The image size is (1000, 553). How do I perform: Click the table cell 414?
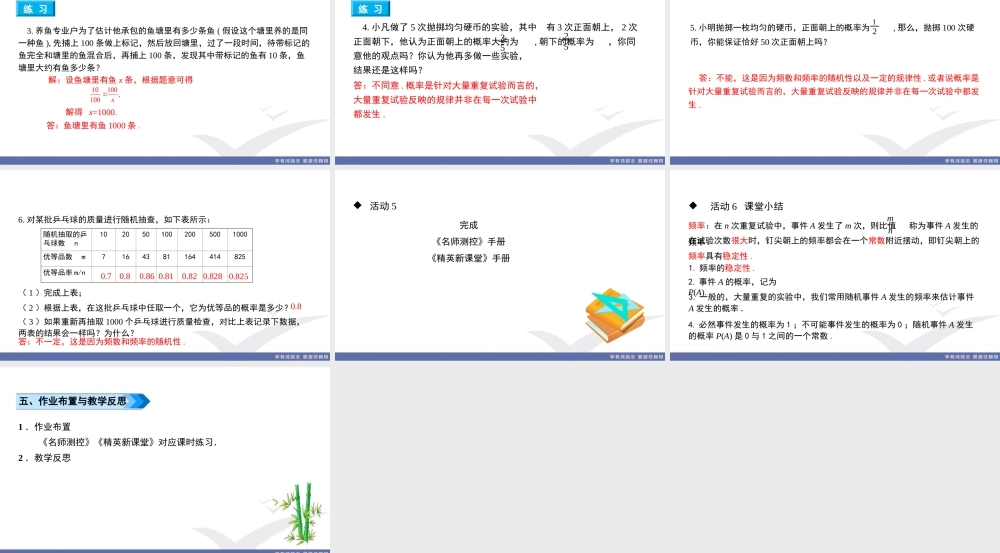[x=214, y=256]
